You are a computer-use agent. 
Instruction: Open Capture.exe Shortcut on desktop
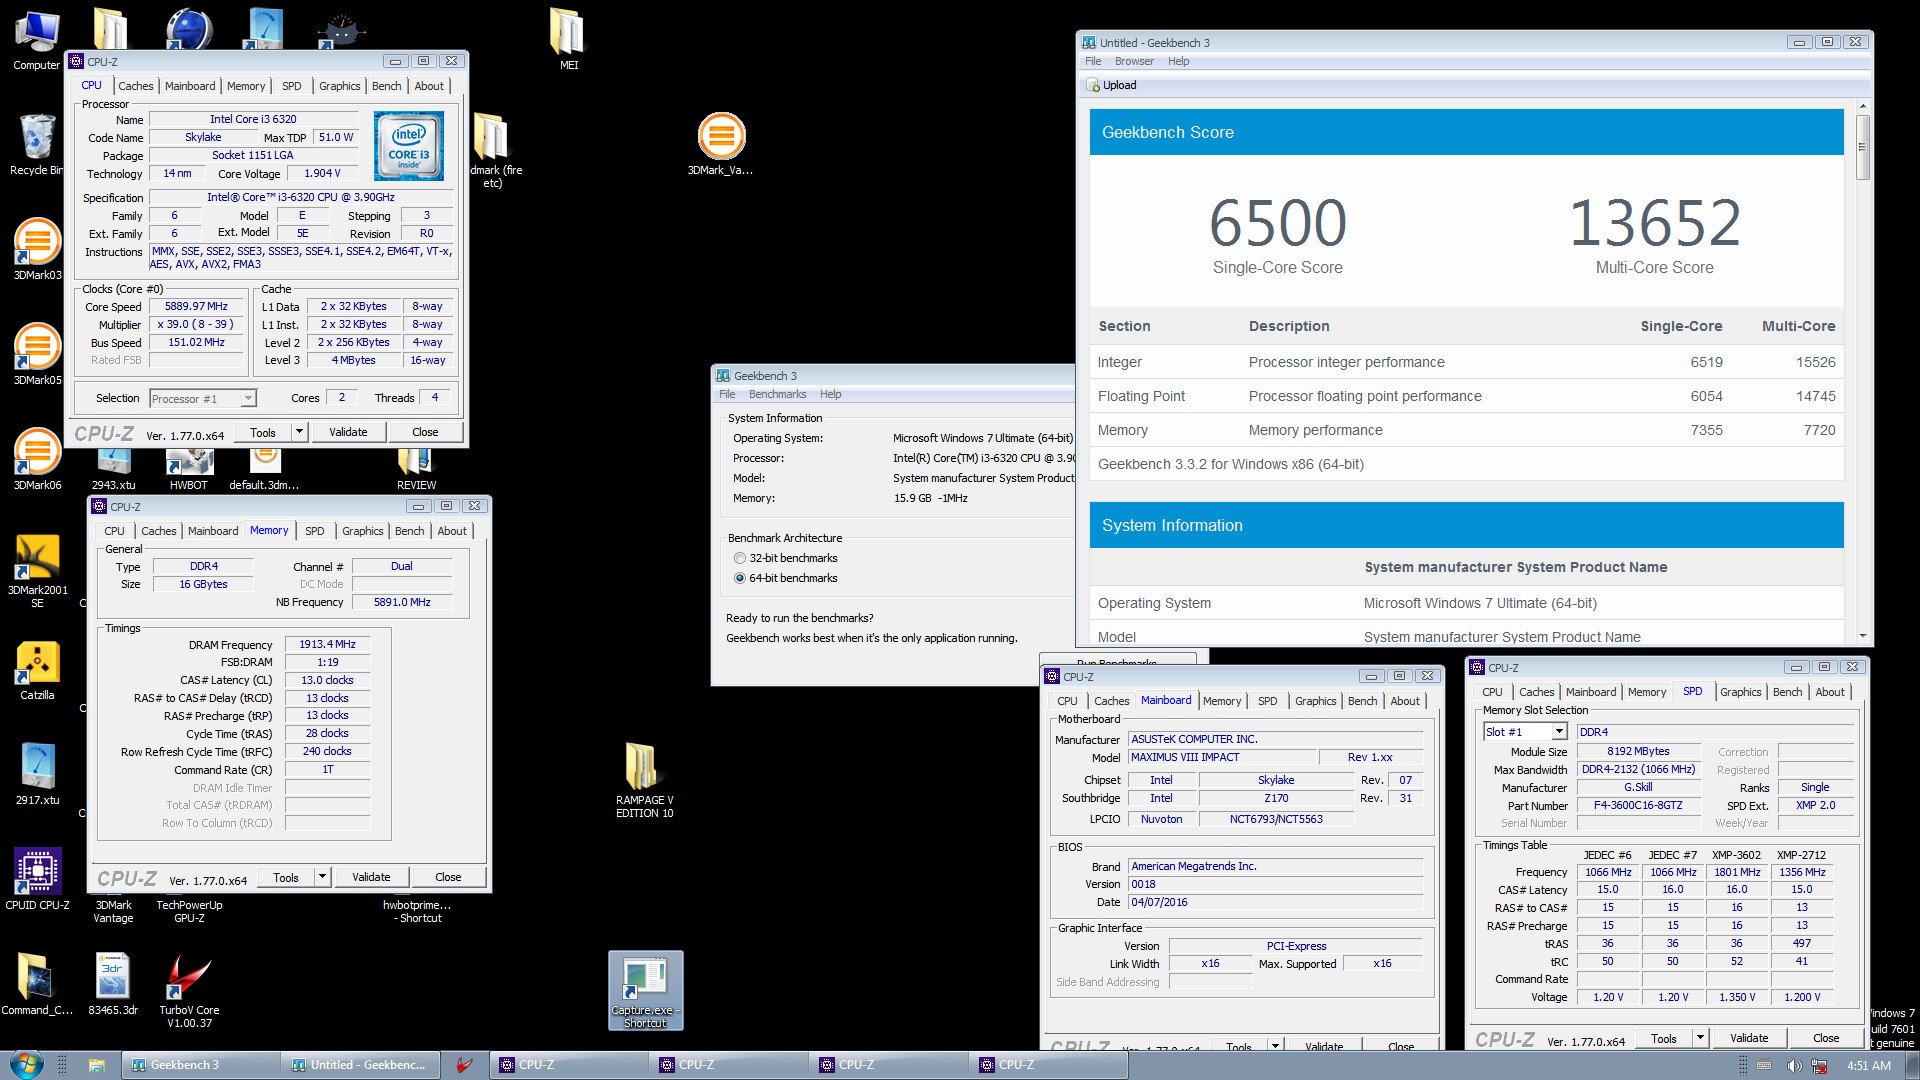pos(645,991)
